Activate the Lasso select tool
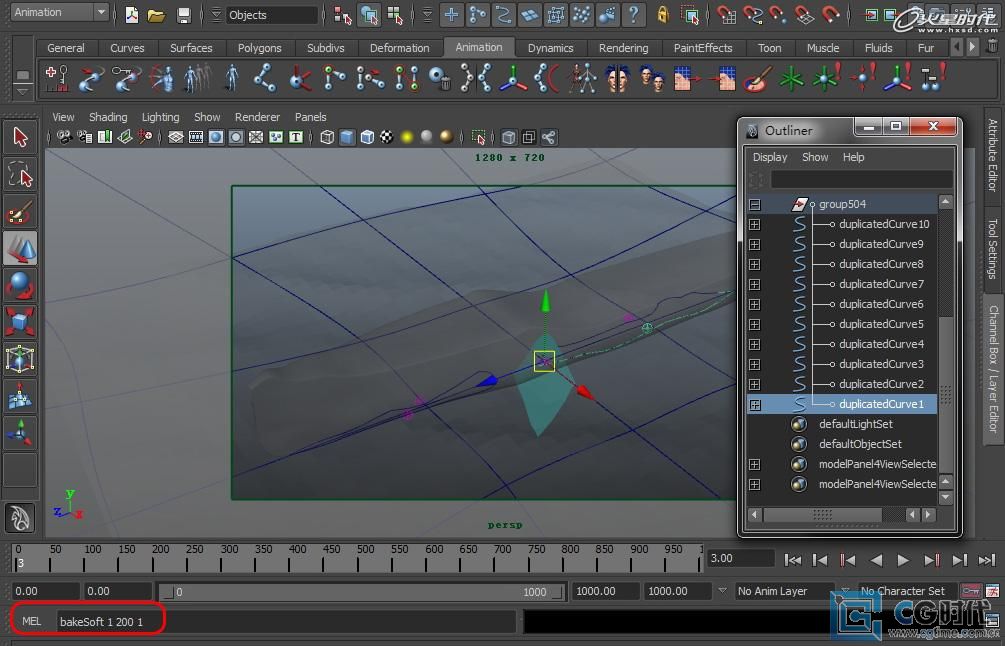The height and width of the screenshot is (646, 1005). click(20, 174)
